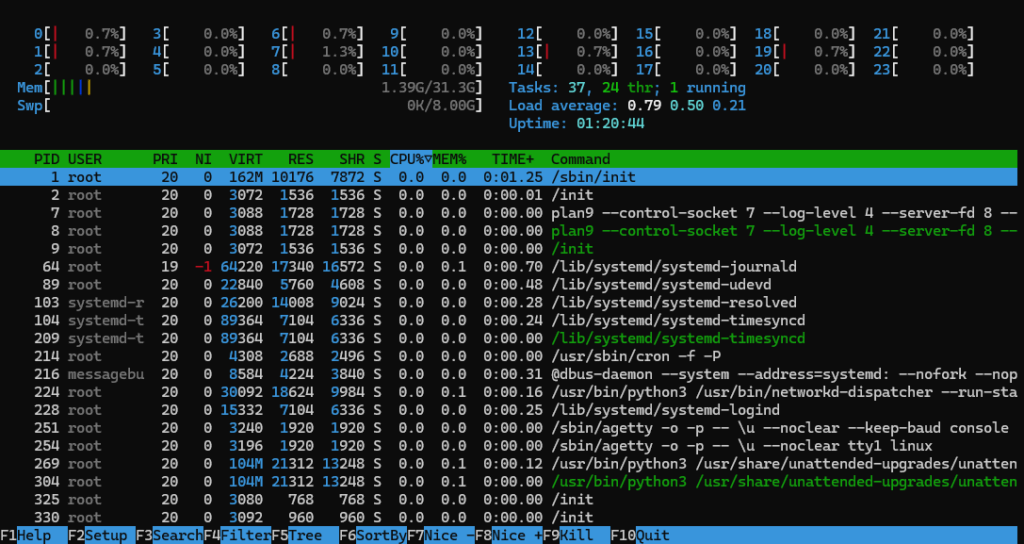Click the S state column header
This screenshot has height=544, width=1024.
377,159
